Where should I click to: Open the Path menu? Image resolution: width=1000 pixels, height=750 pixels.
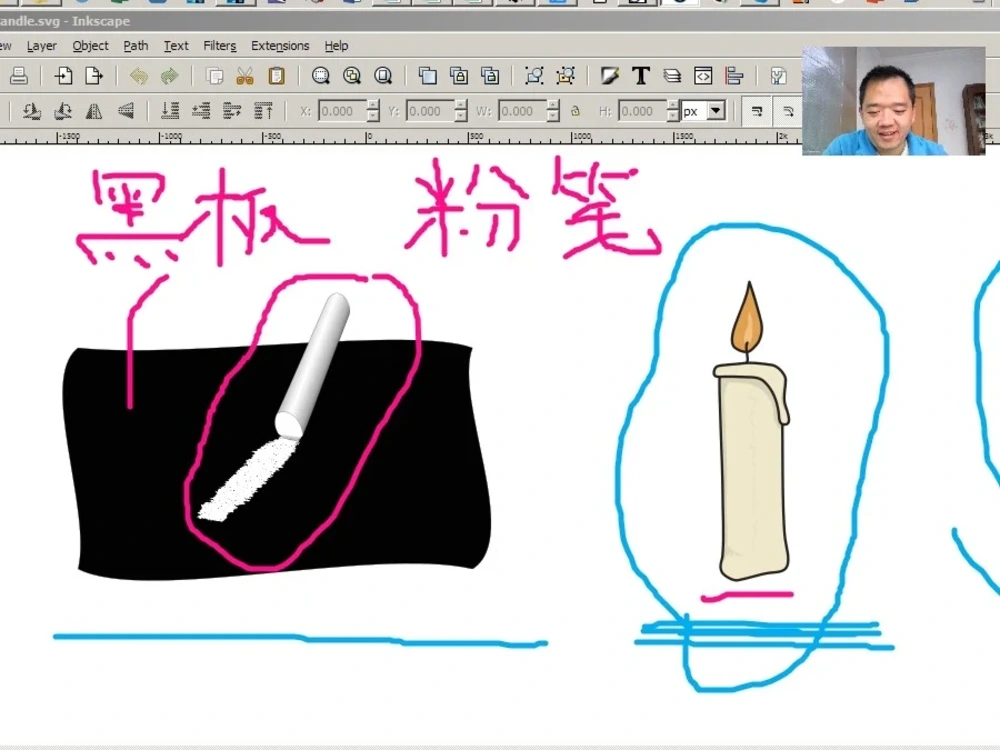pyautogui.click(x=136, y=46)
